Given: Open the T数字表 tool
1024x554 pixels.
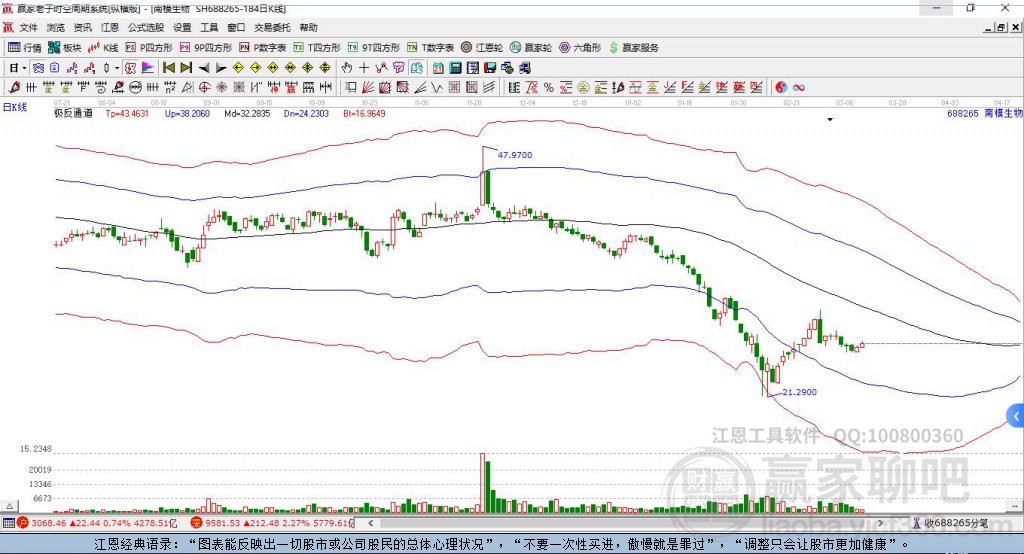Looking at the screenshot, I should (x=430, y=48).
